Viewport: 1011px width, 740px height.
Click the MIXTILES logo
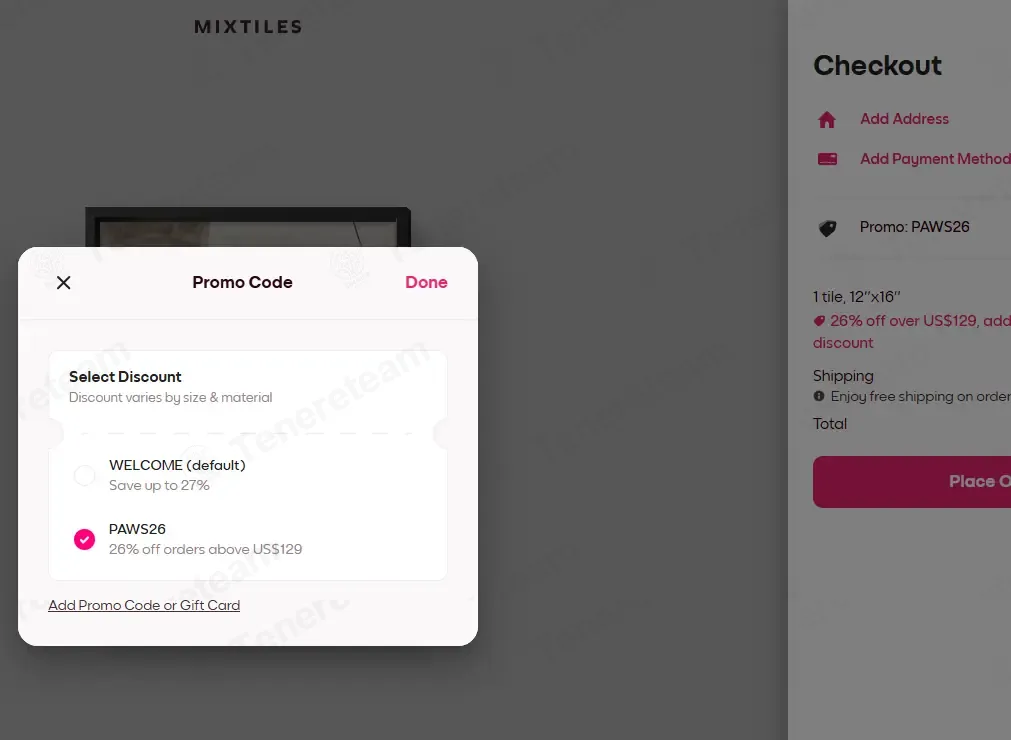coord(248,27)
